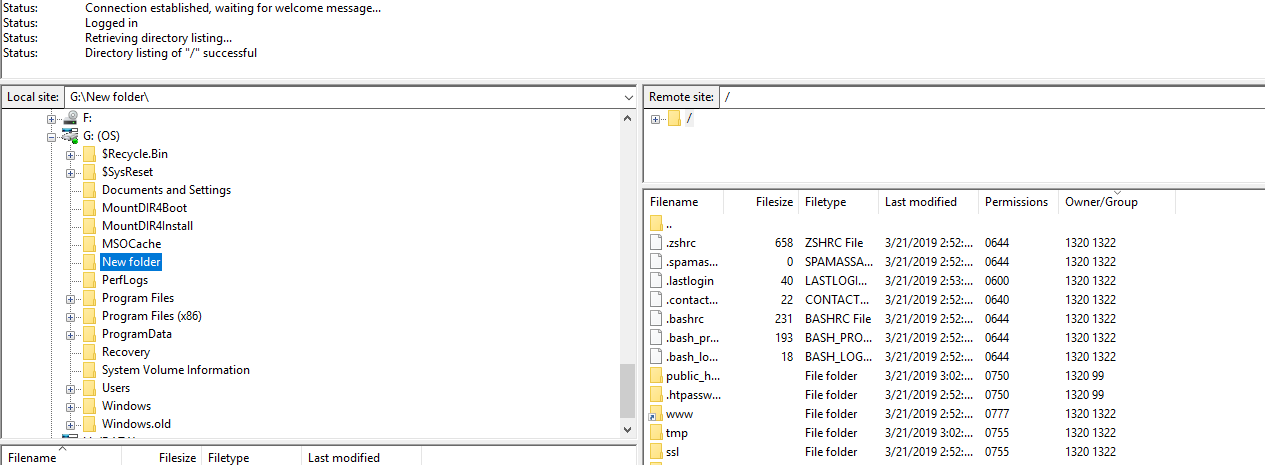Select the Program Files (x86) folder label
1265x465 pixels.
point(152,316)
